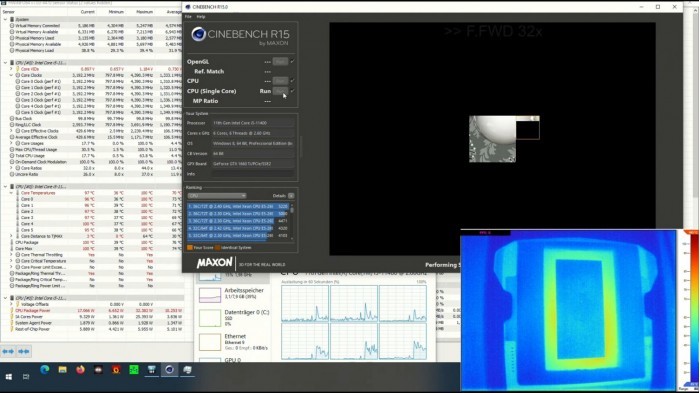Expand the Core VIDs sensor node
This screenshot has width=700, height=393.
[x=11, y=69]
